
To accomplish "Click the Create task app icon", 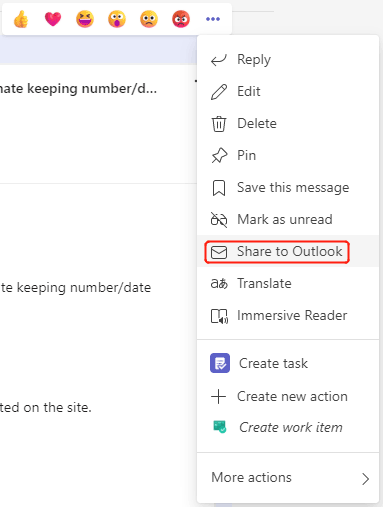I will 220,363.
